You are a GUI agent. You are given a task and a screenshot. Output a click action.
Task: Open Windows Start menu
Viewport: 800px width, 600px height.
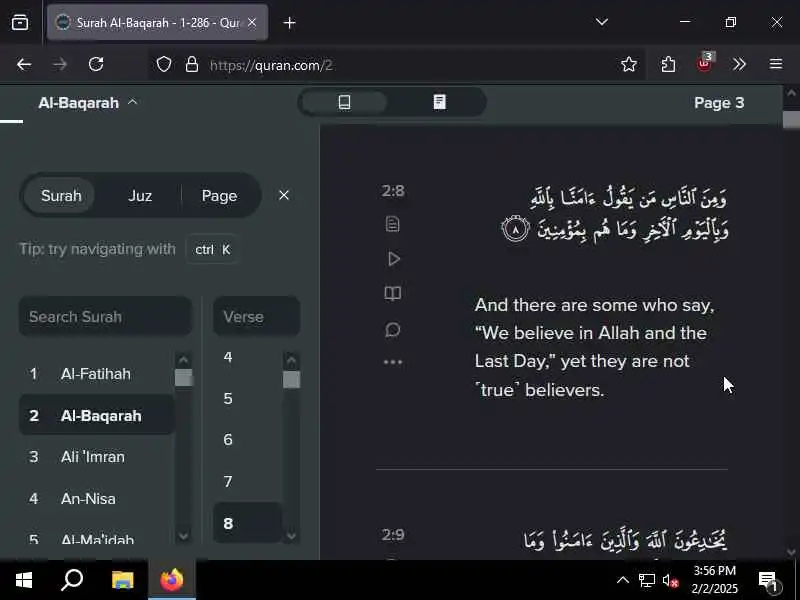tap(23, 580)
